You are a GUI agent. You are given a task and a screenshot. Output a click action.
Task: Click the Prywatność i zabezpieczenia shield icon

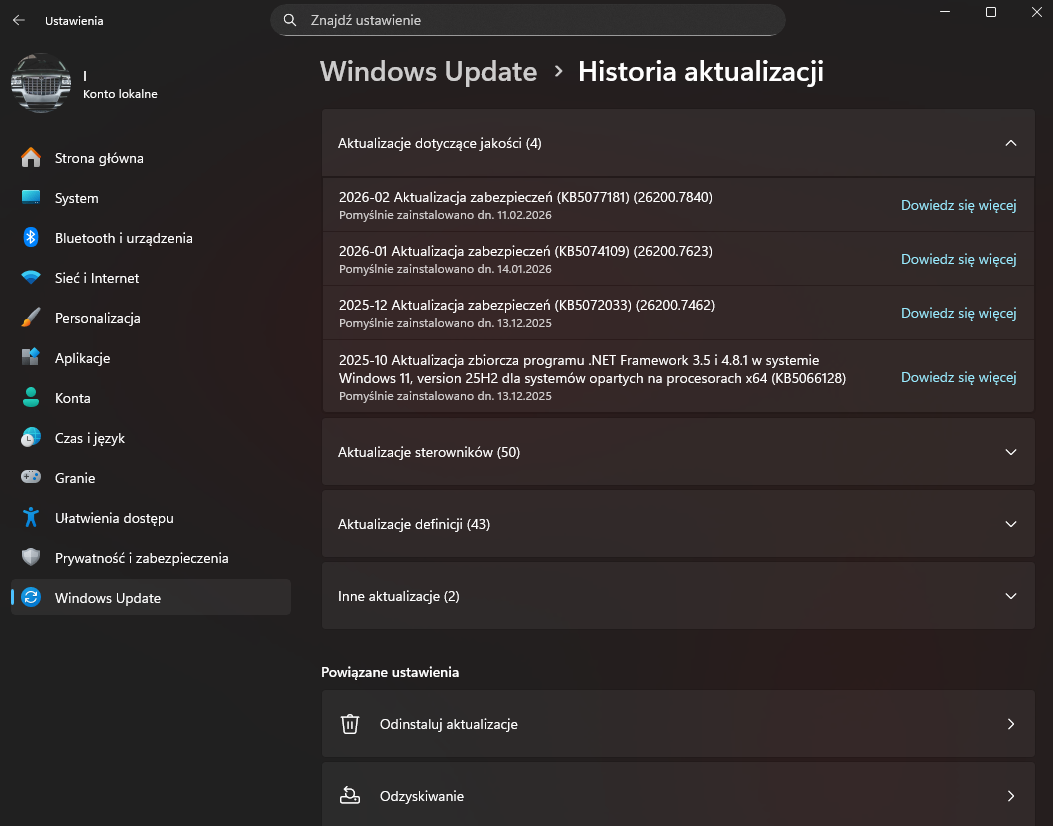point(31,558)
